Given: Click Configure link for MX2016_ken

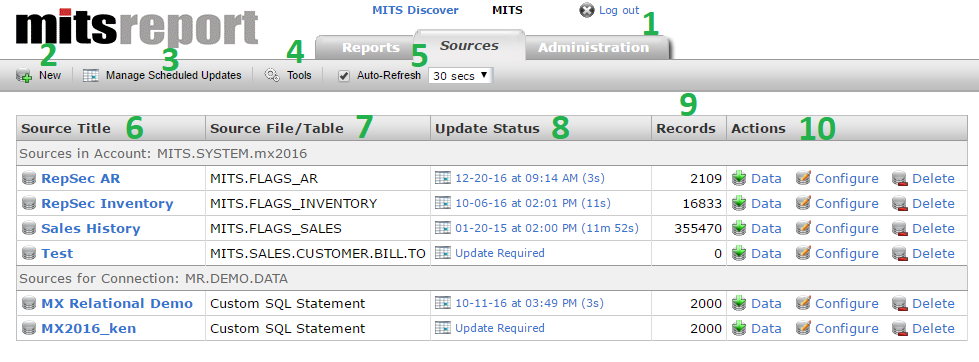Looking at the screenshot, I should coord(847,328).
